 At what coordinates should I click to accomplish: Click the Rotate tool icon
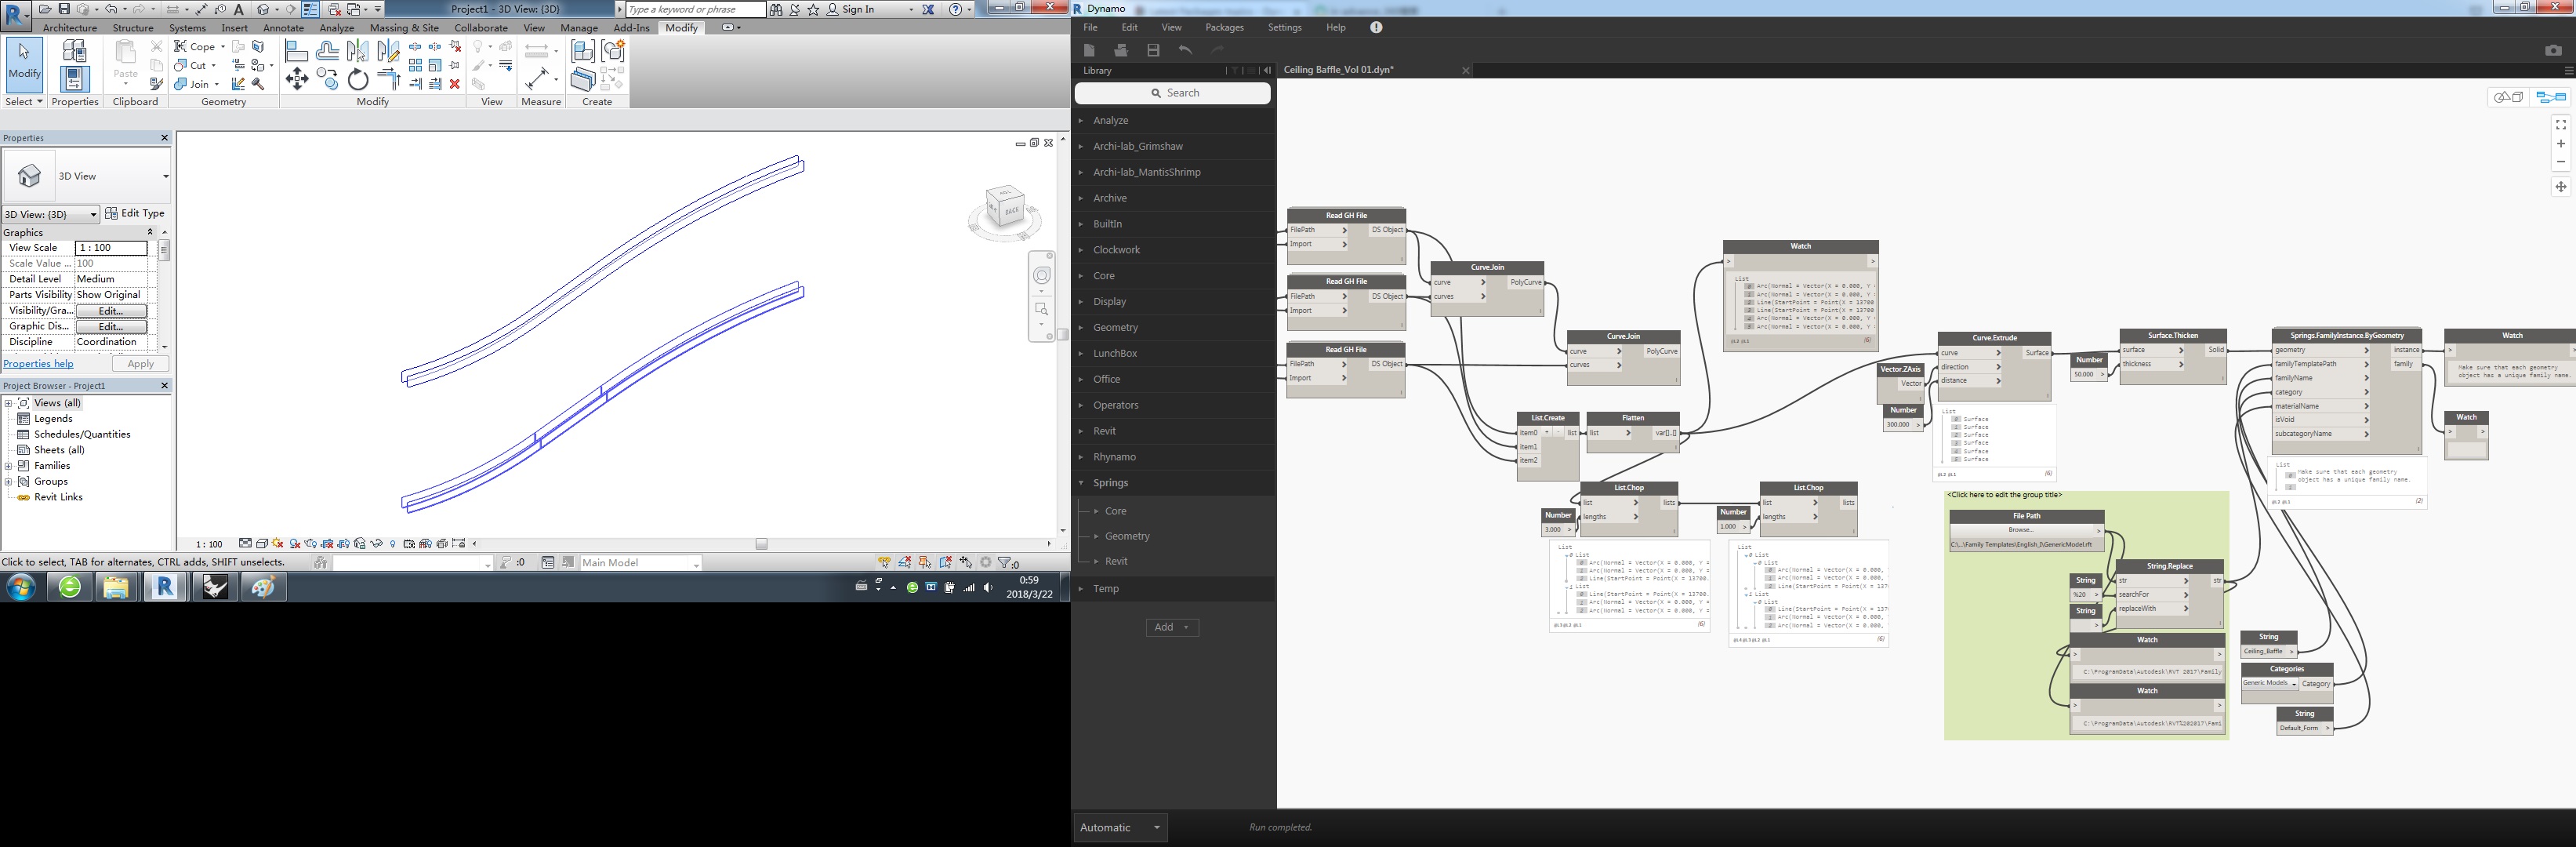pos(358,80)
